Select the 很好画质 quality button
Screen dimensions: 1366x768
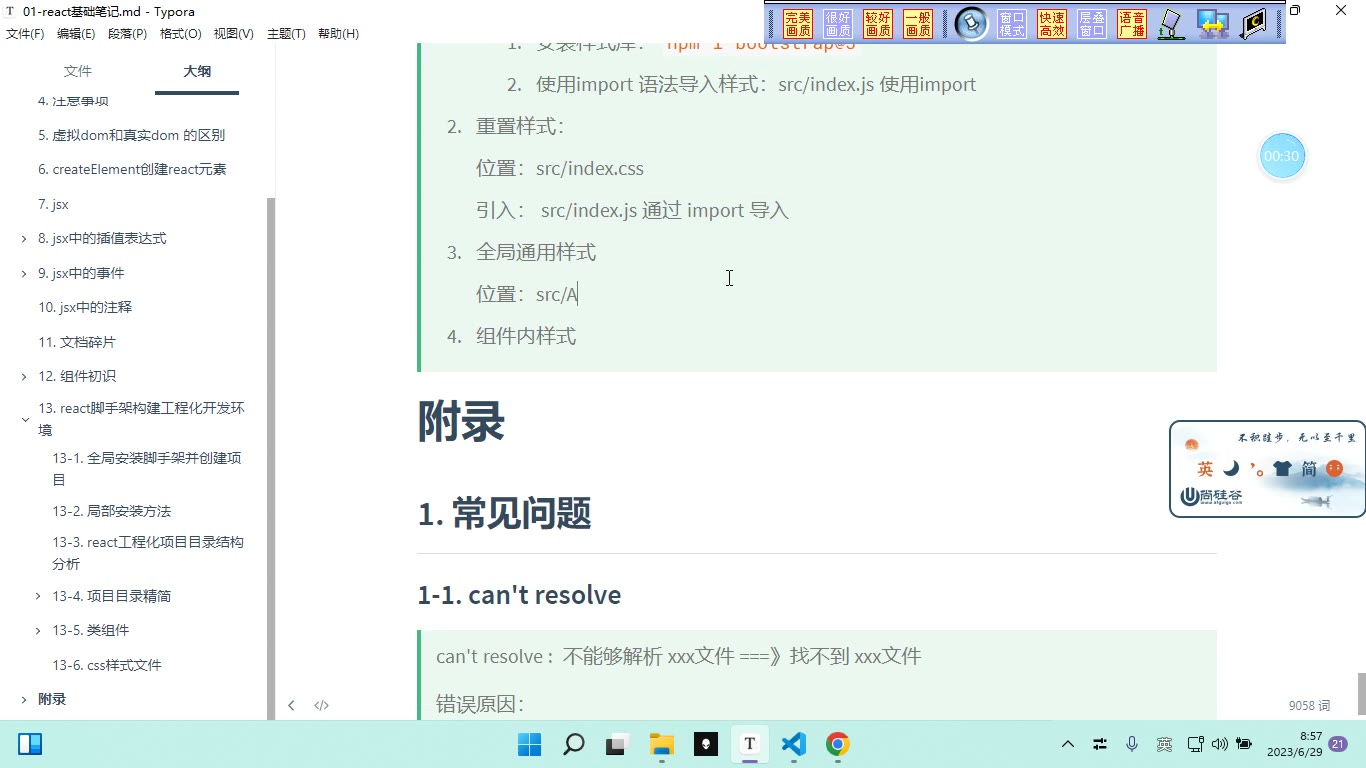[x=838, y=24]
